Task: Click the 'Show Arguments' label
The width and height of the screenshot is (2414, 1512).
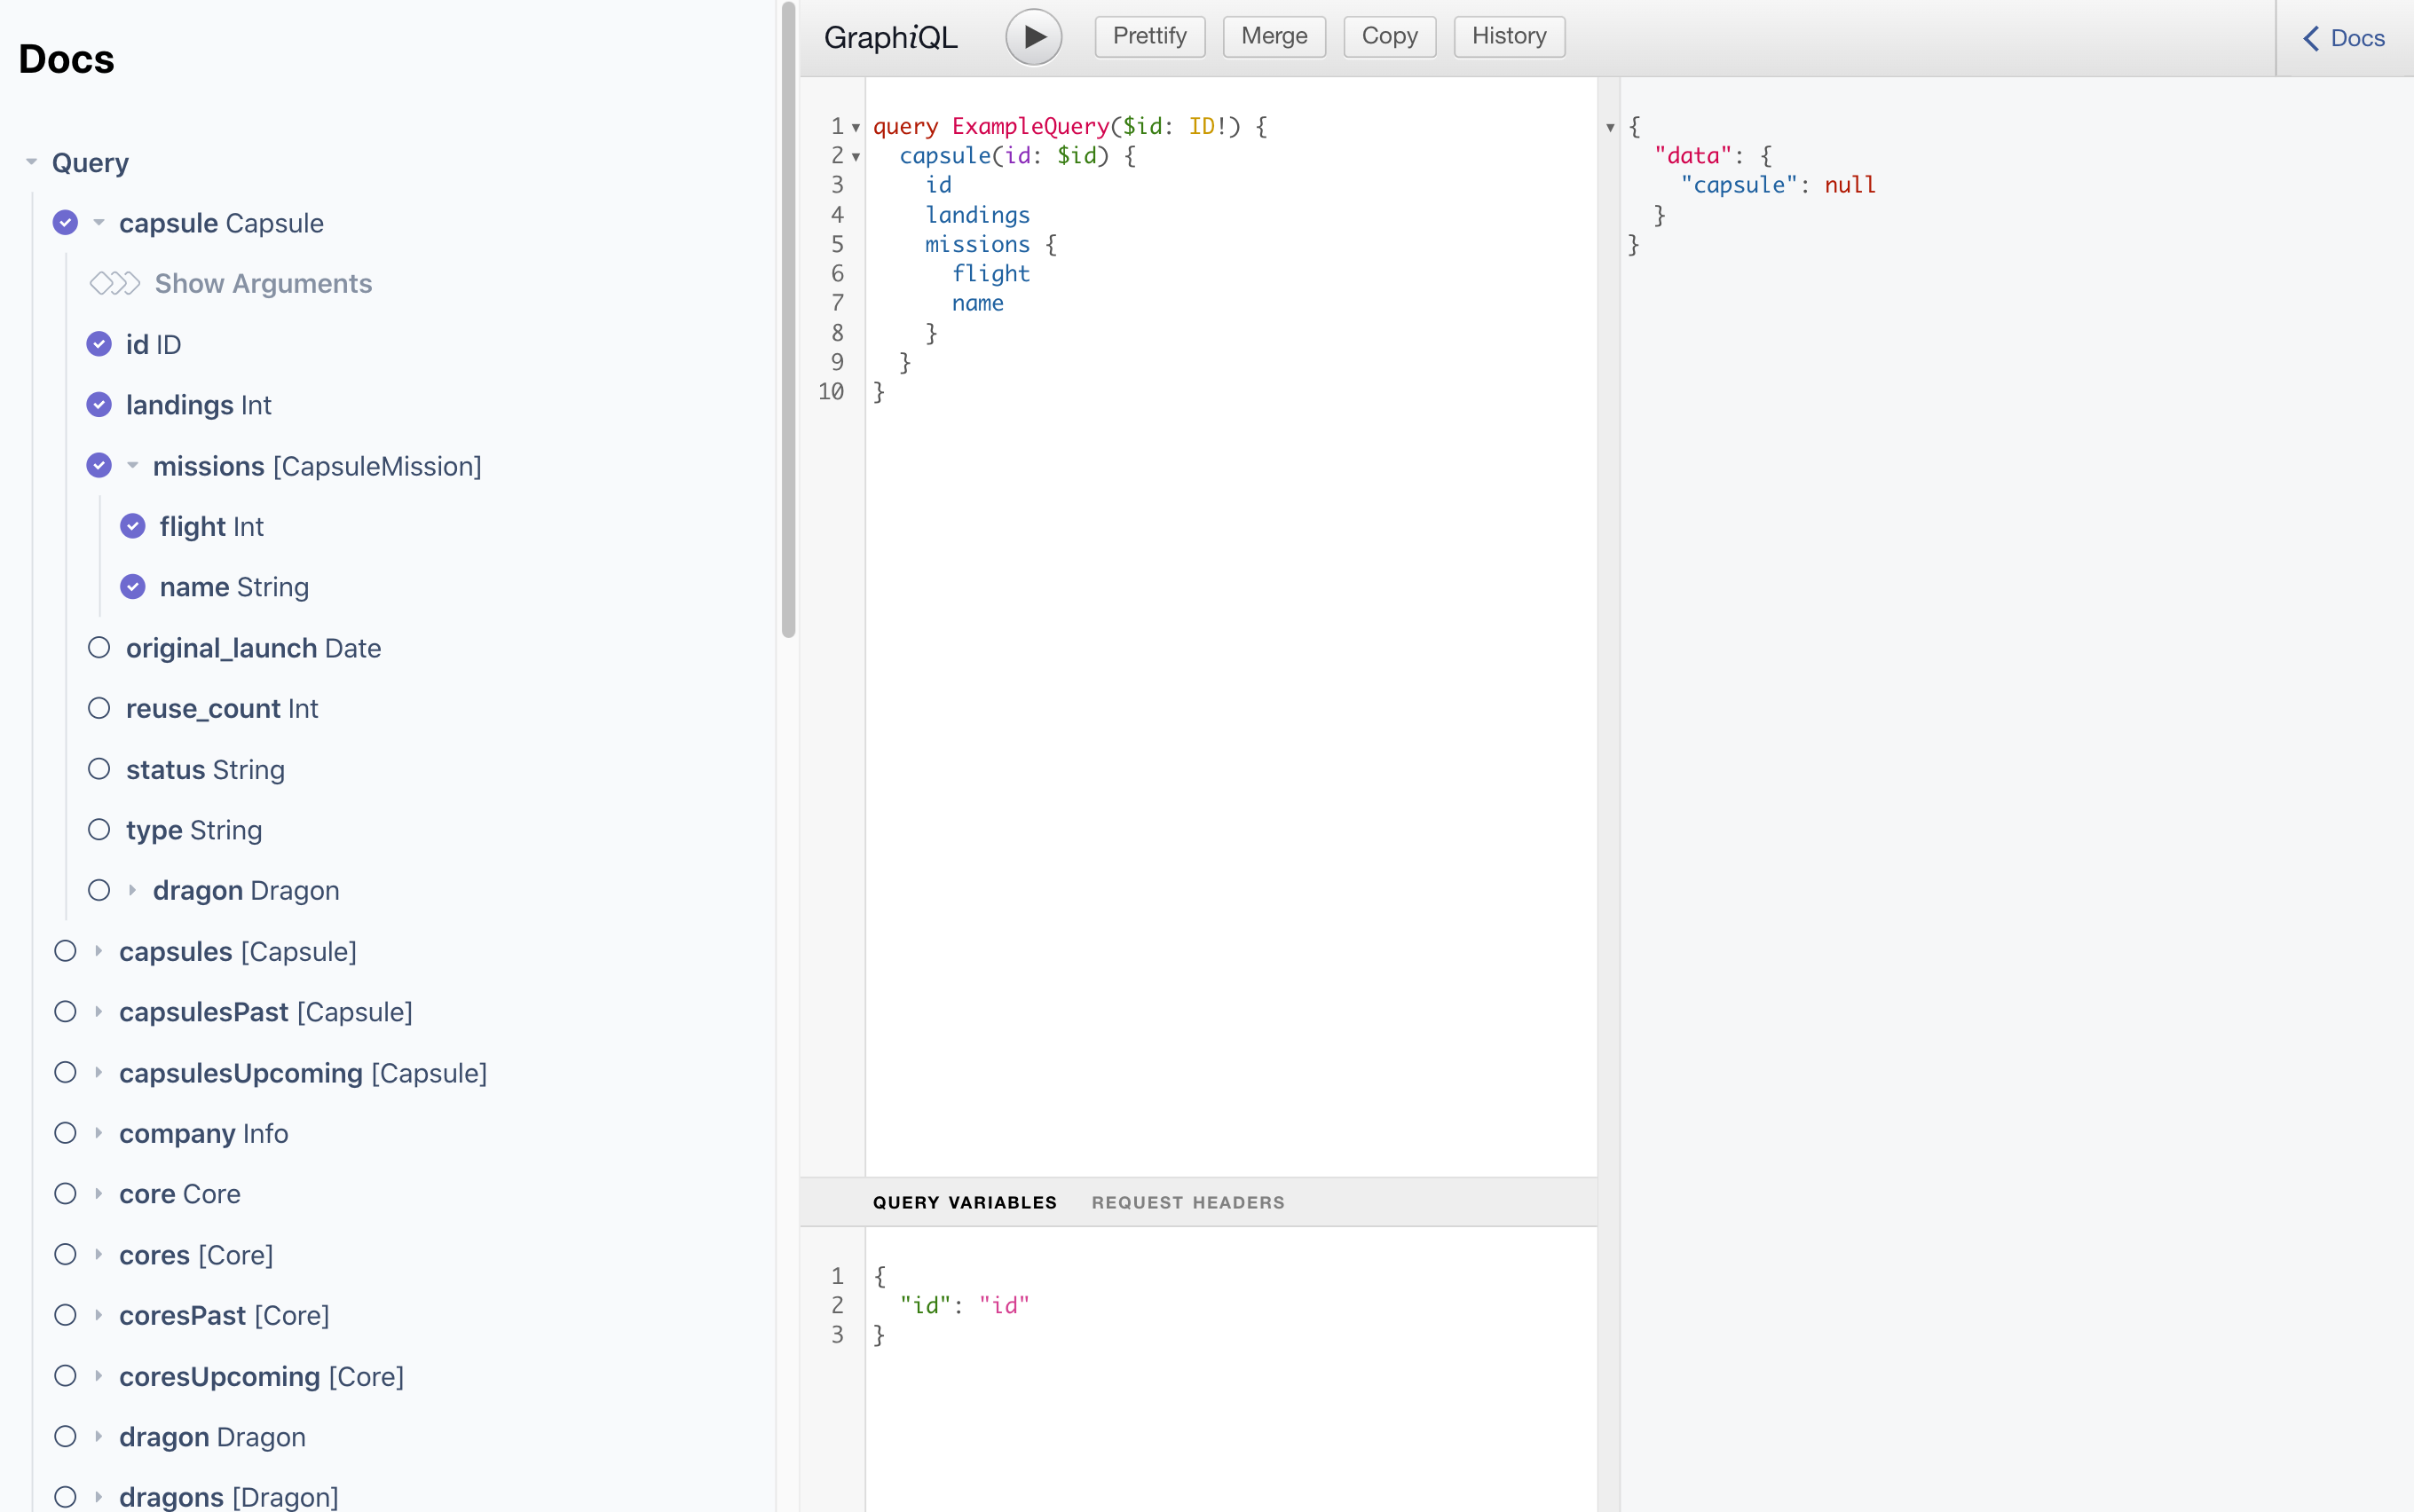Action: pos(263,284)
